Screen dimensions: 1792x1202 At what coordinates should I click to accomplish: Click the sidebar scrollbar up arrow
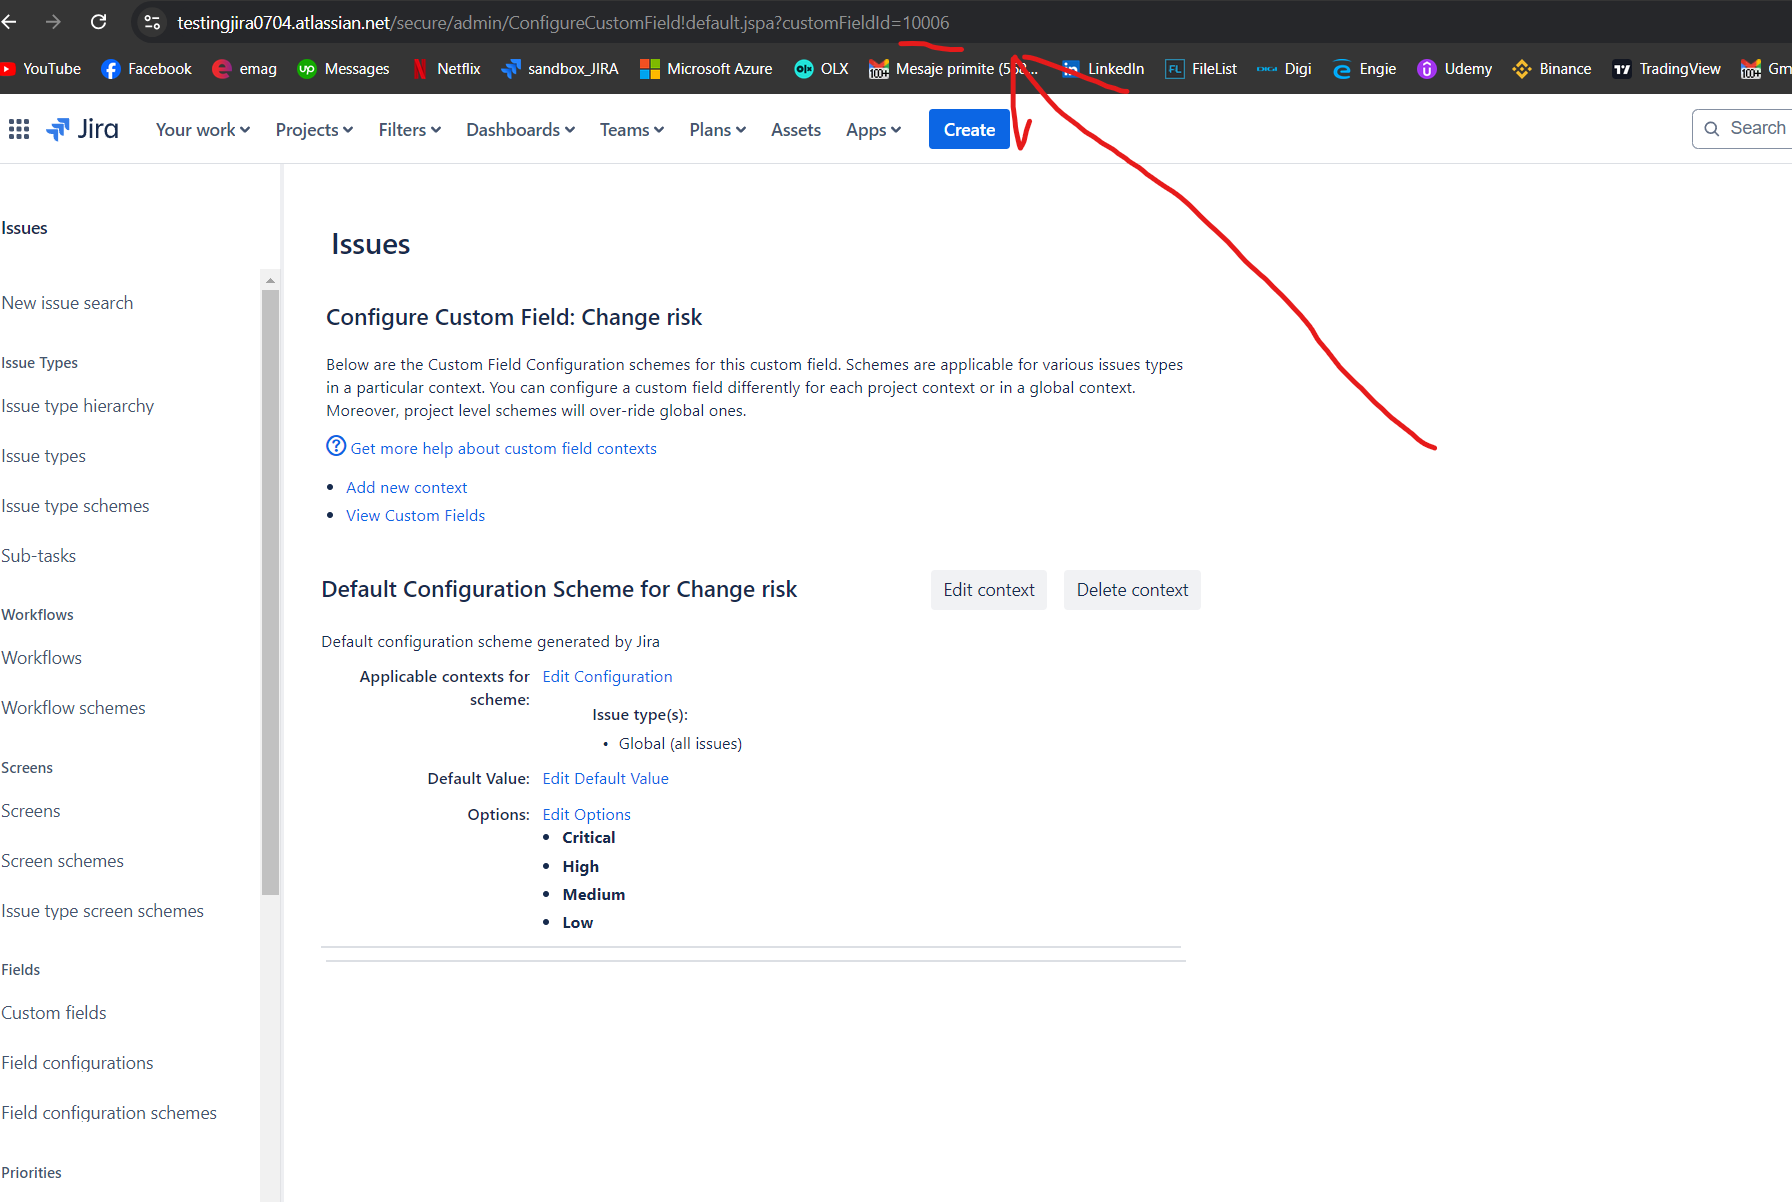[x=270, y=280]
